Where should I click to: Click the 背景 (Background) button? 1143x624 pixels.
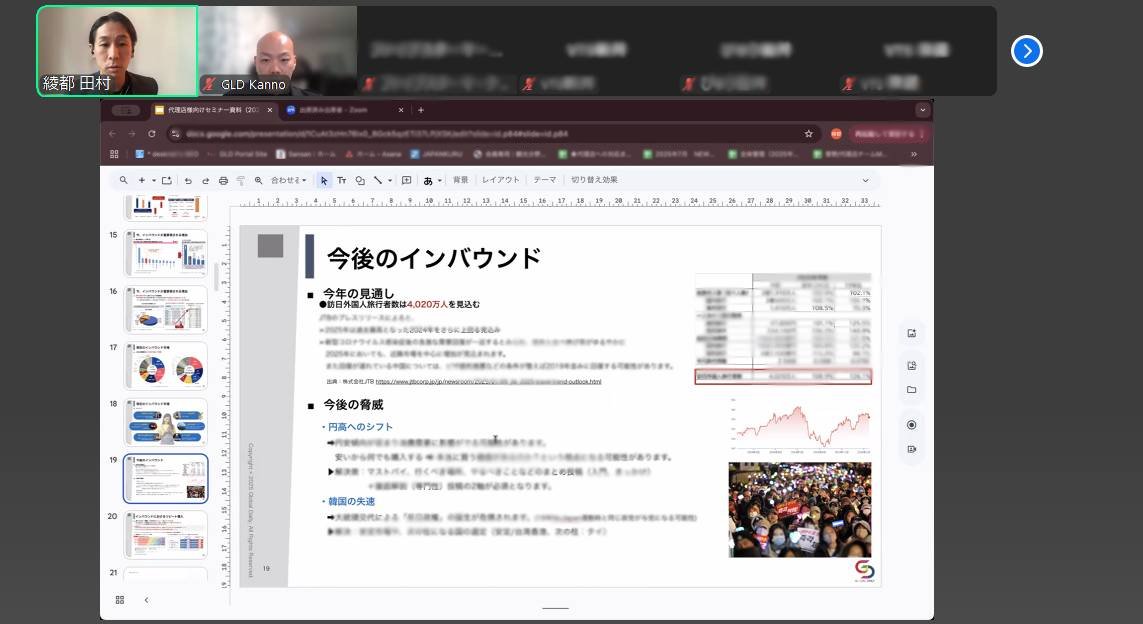tap(460, 181)
